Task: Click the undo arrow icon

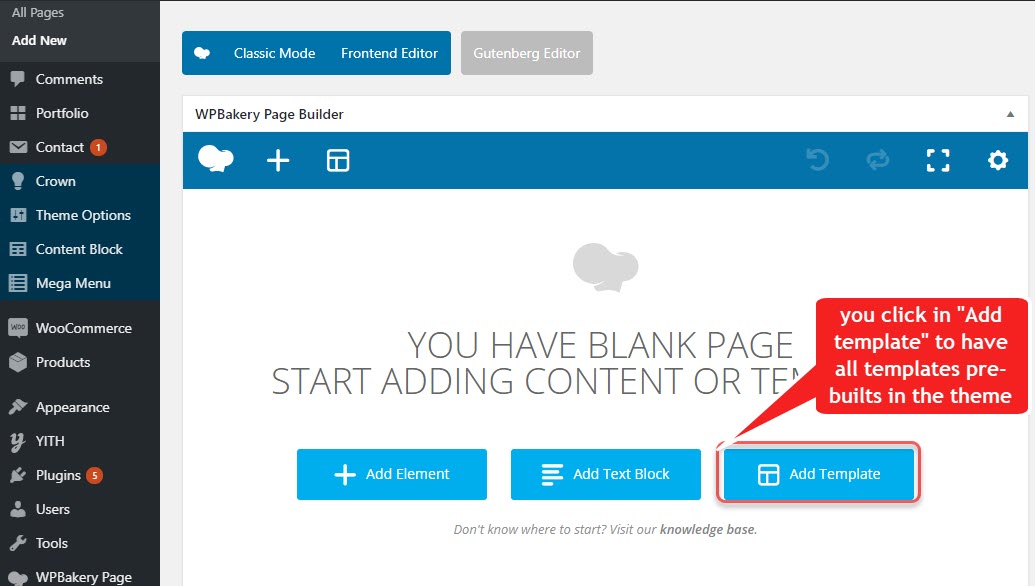Action: (817, 160)
